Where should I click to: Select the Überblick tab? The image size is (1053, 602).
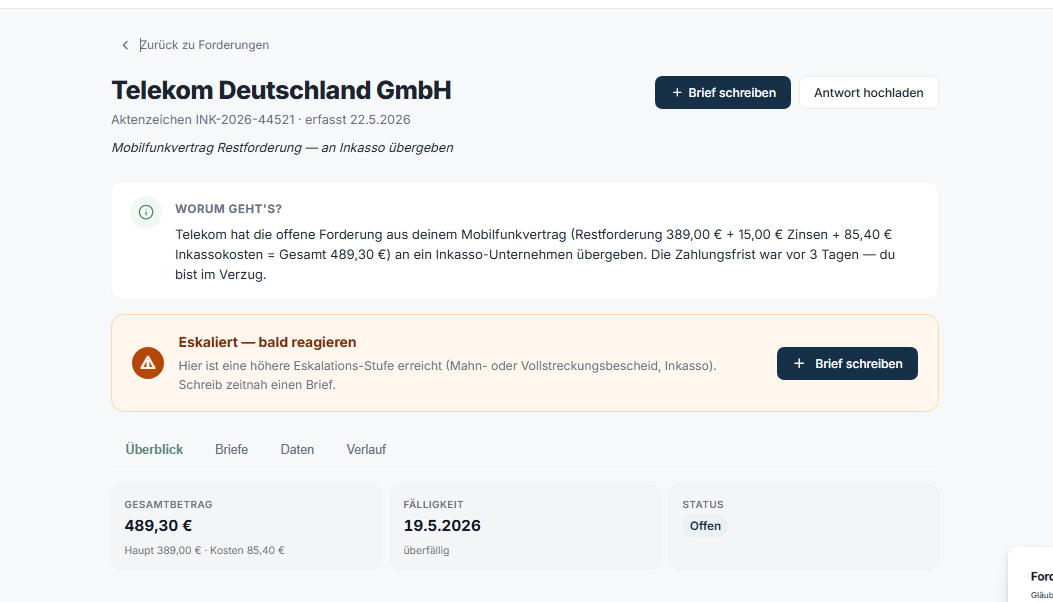click(154, 449)
